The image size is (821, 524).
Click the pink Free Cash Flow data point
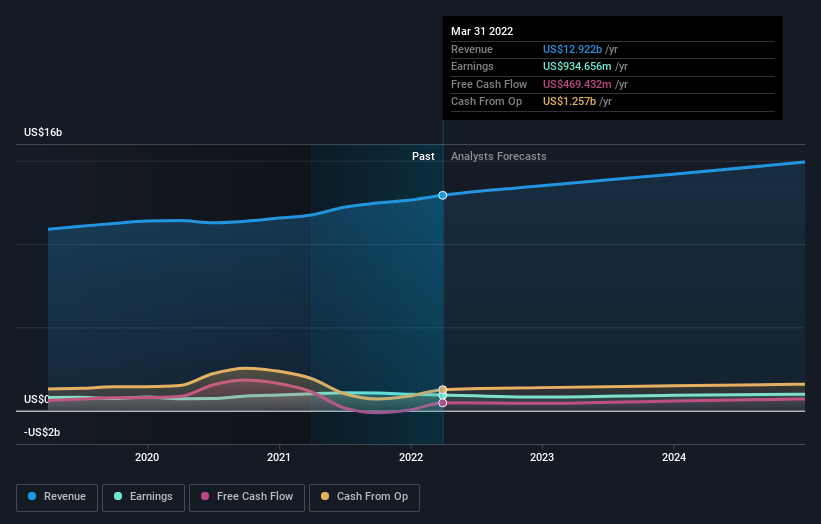click(442, 403)
